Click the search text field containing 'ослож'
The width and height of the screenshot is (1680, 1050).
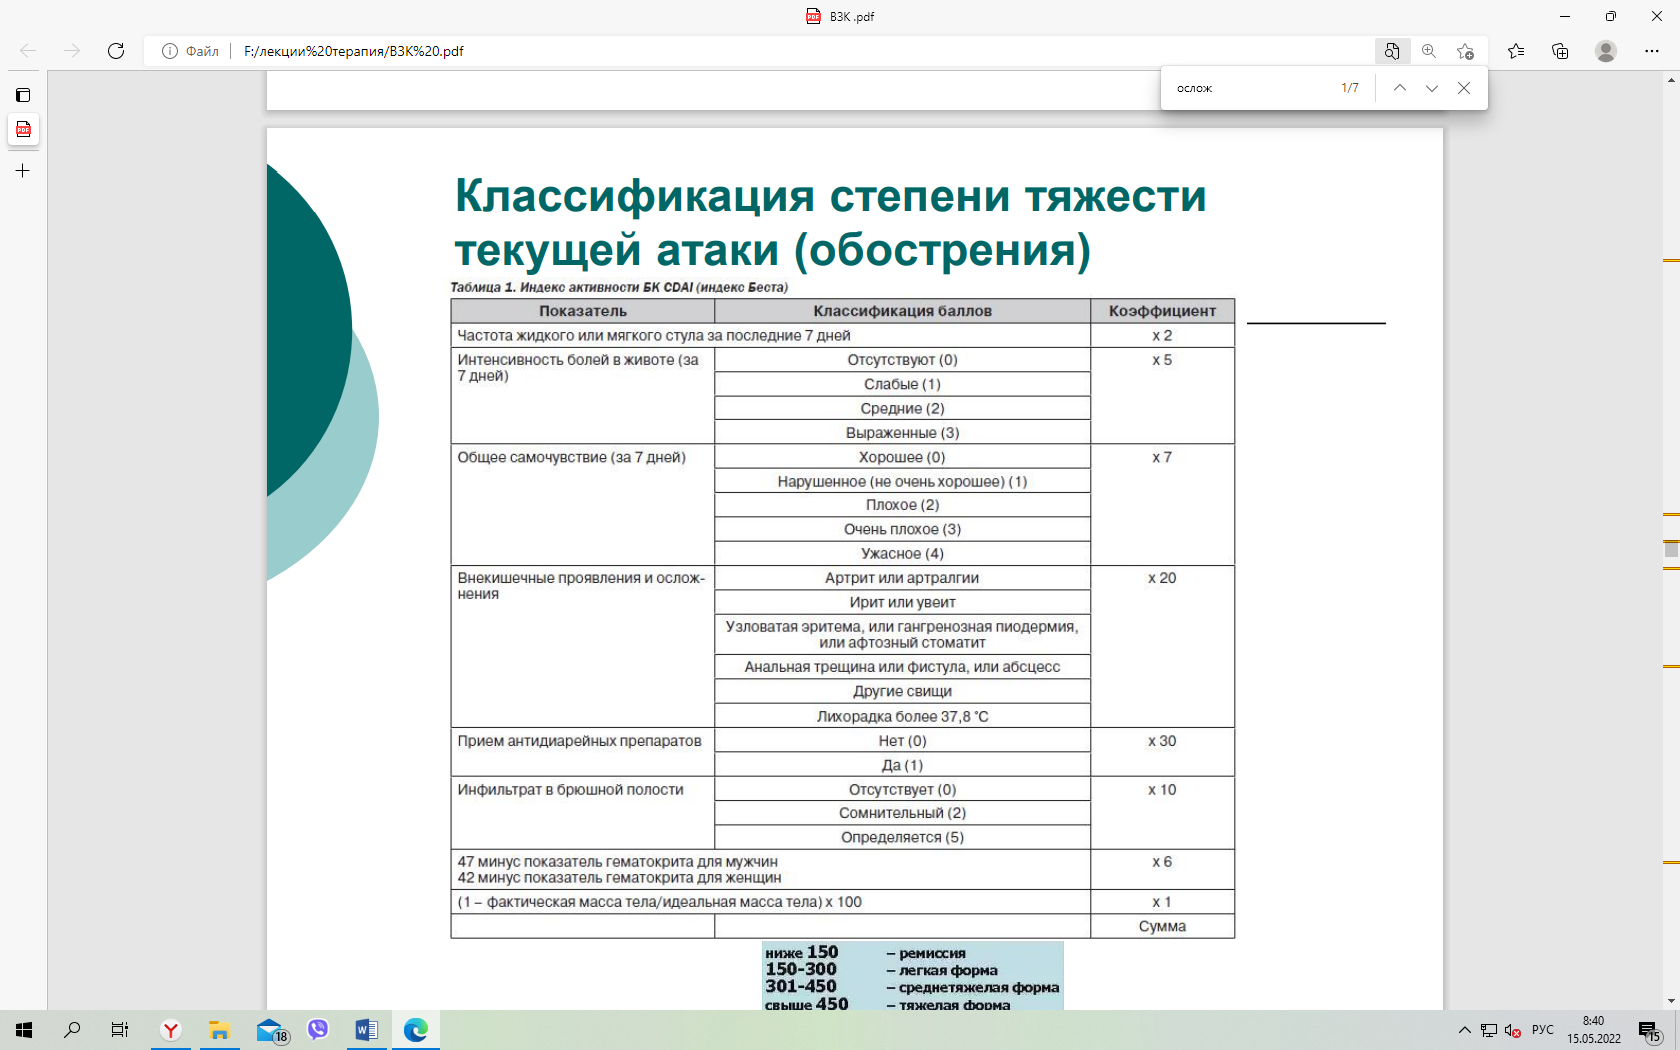[1250, 88]
